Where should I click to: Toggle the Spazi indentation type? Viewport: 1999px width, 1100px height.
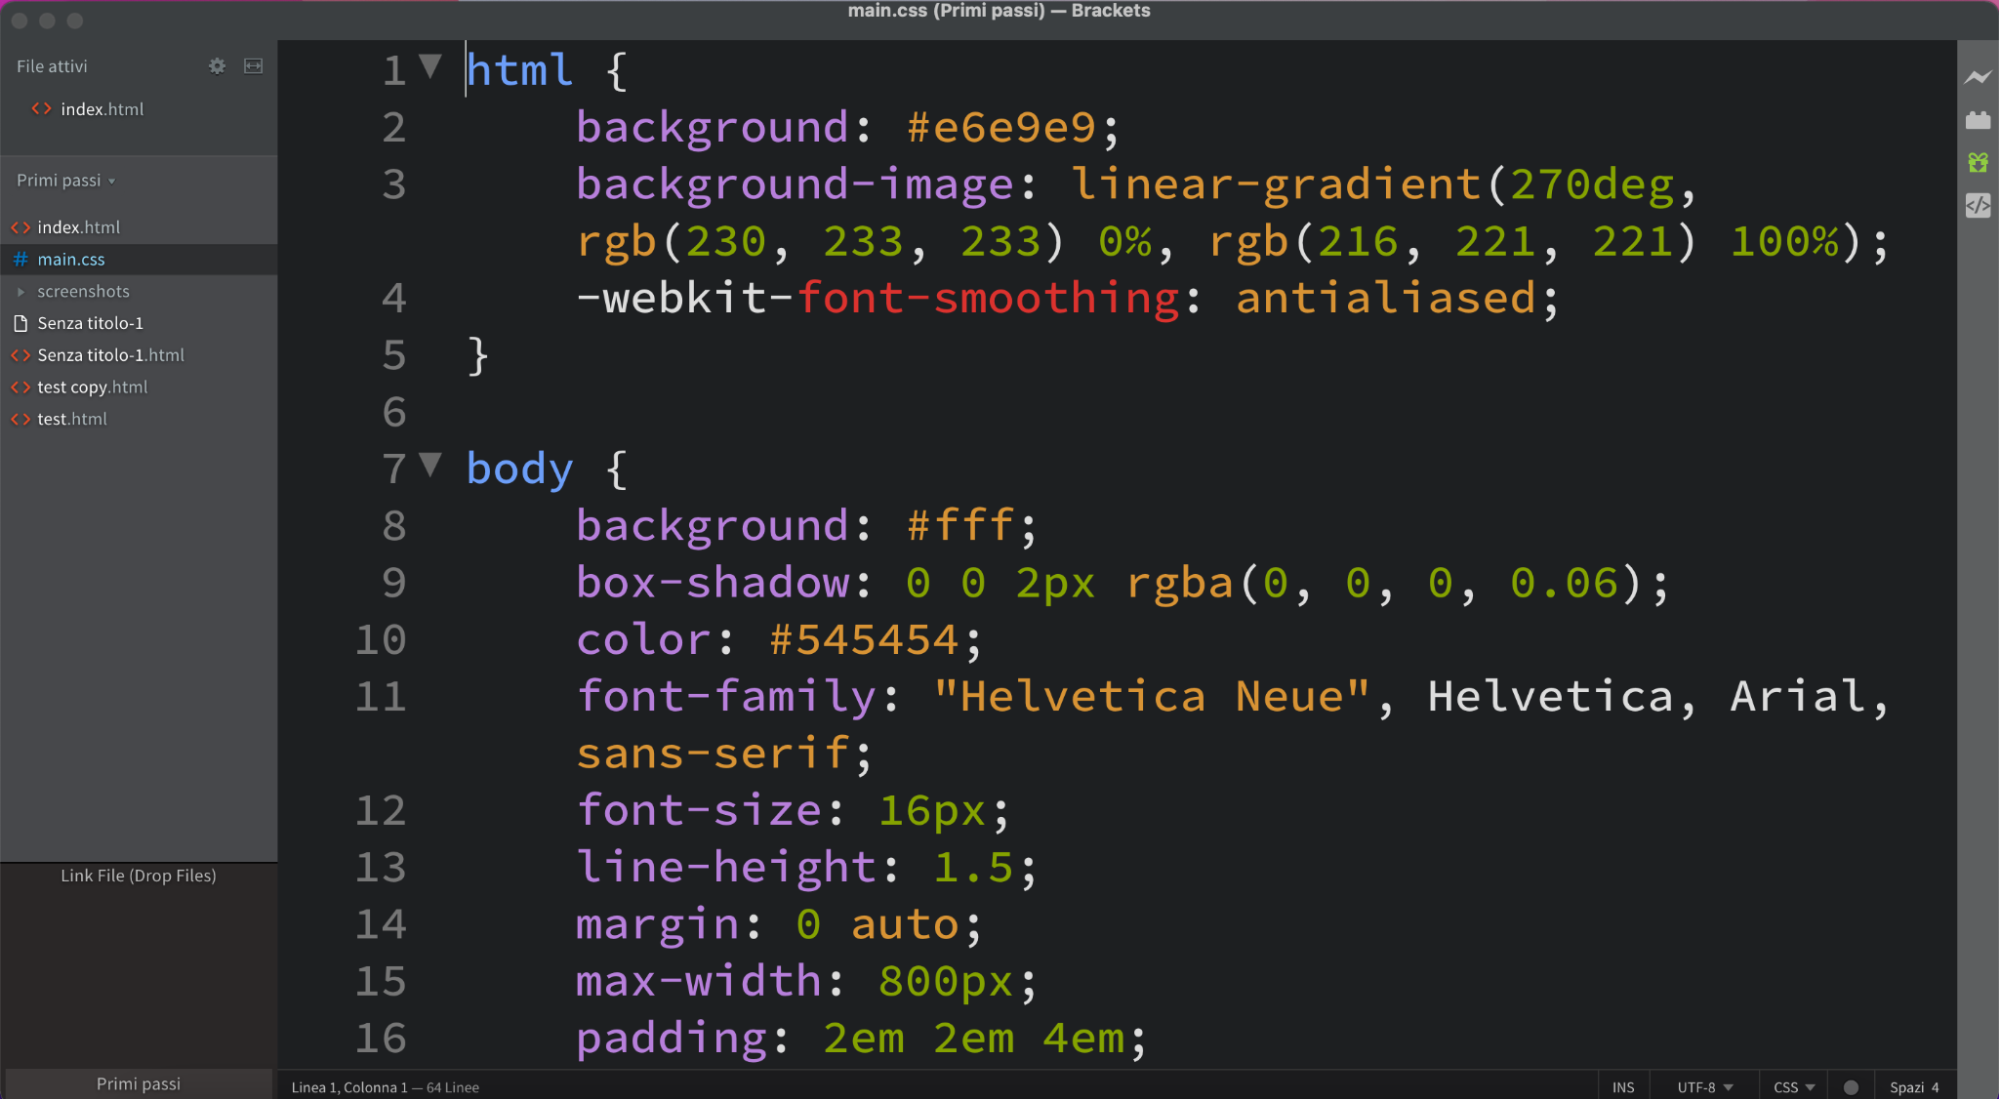tap(1906, 1087)
